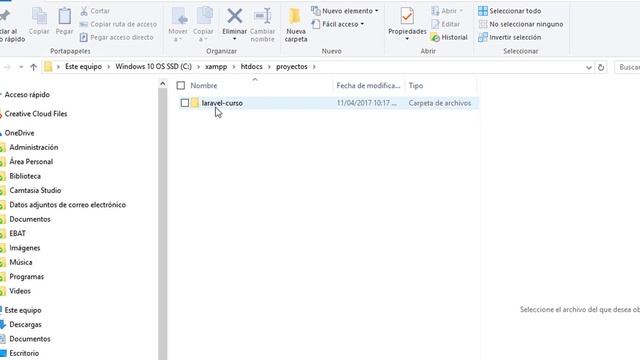640x360 pixels.
Task: Click the address bar folder icon
Action: coord(48,67)
